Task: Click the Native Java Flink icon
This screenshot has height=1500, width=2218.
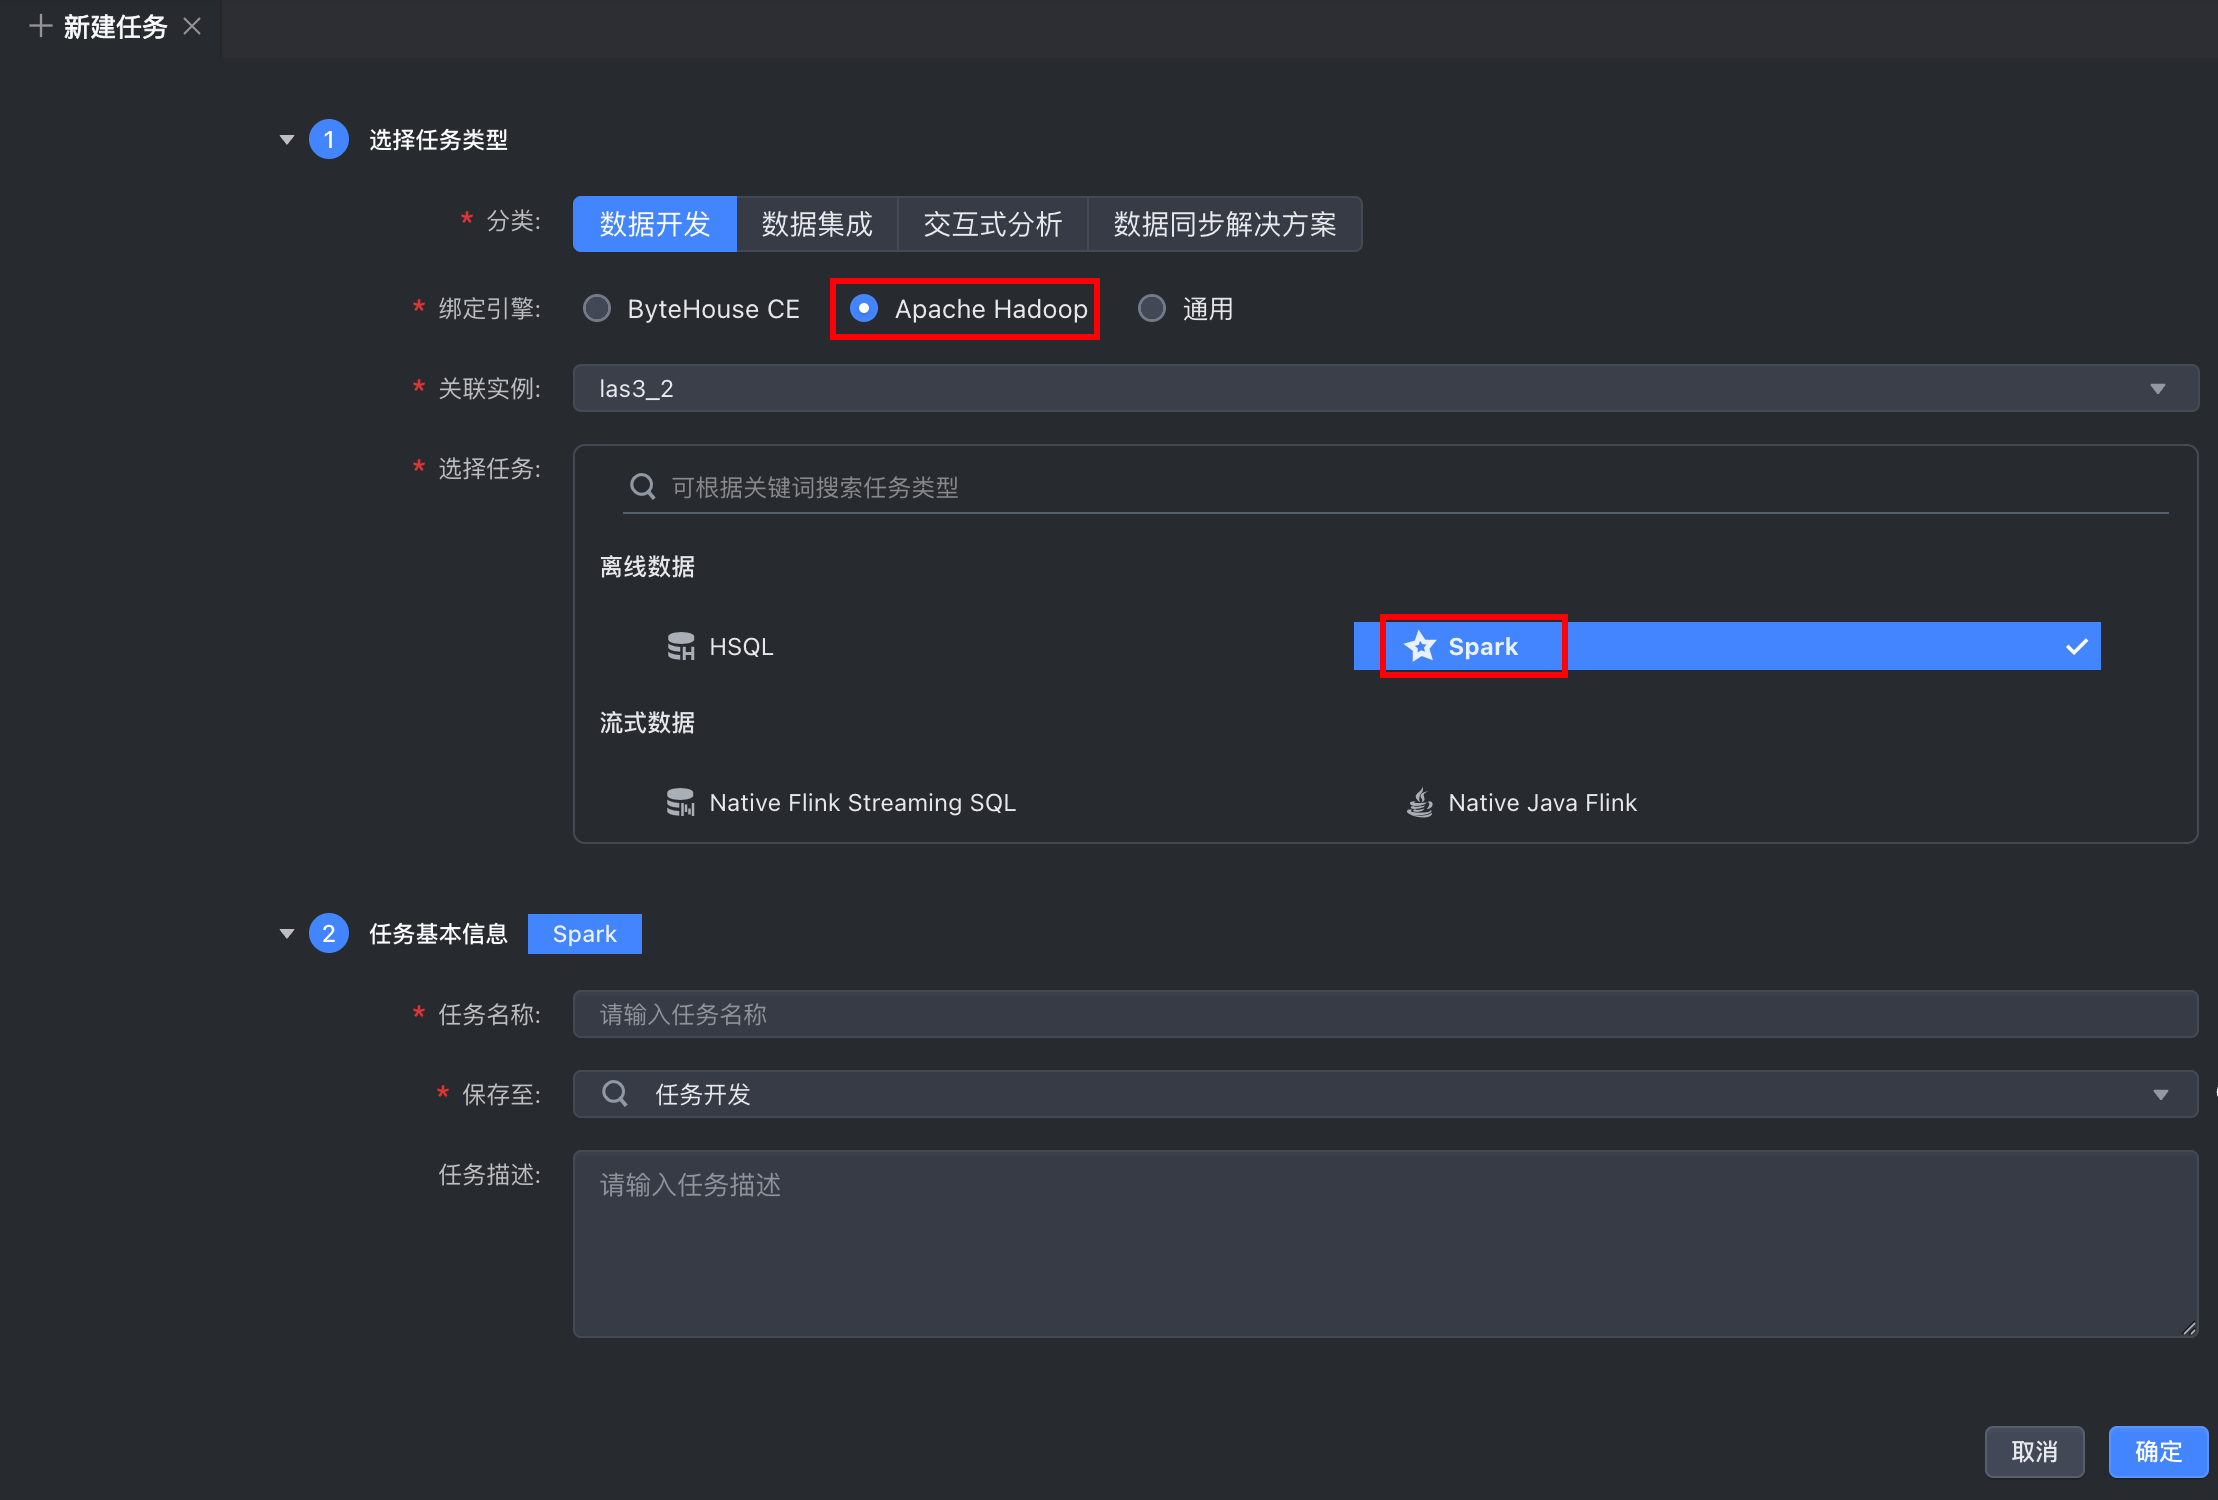Action: coord(1420,803)
